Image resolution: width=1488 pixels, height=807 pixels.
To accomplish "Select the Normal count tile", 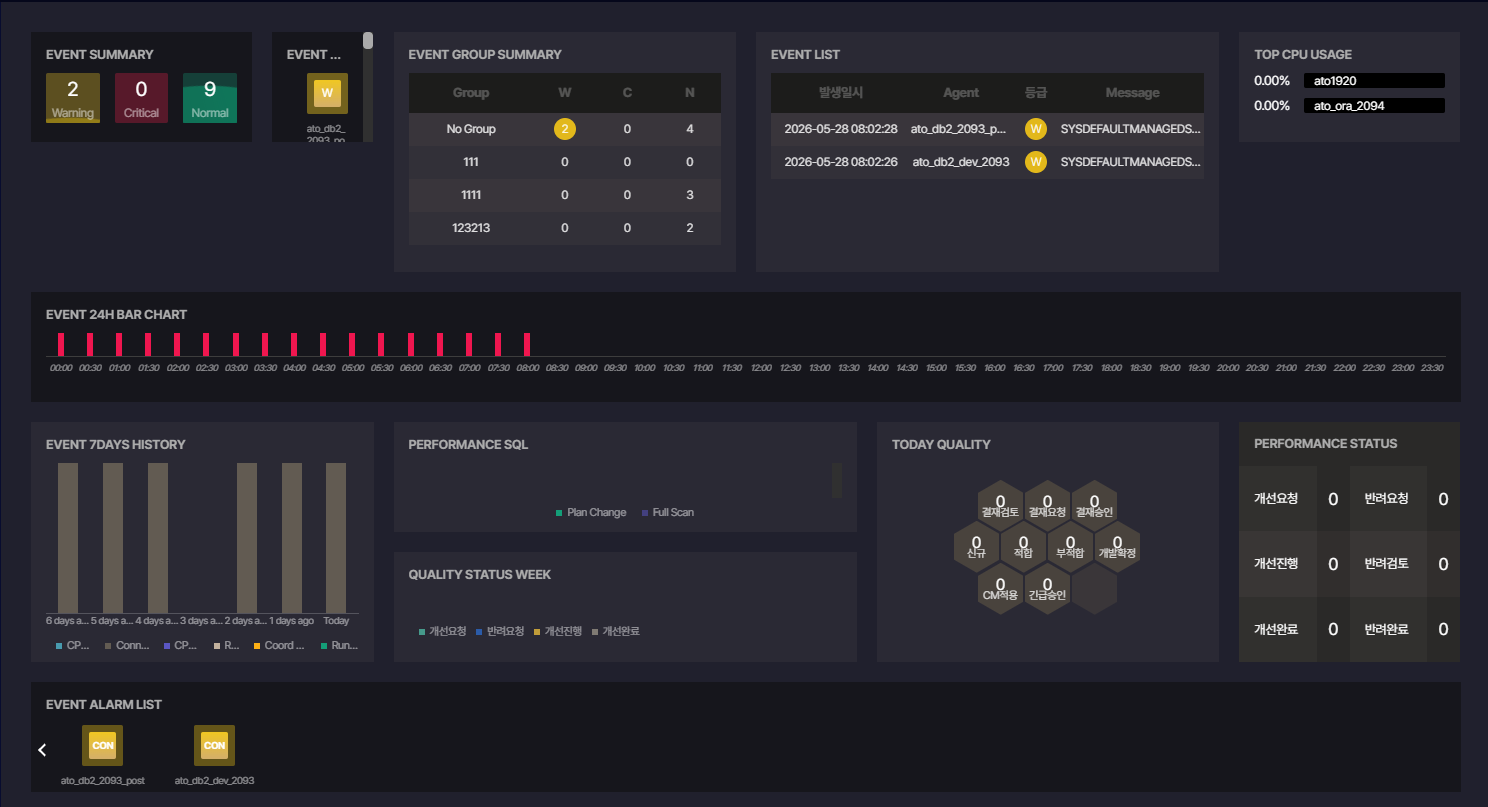I will coord(210,98).
